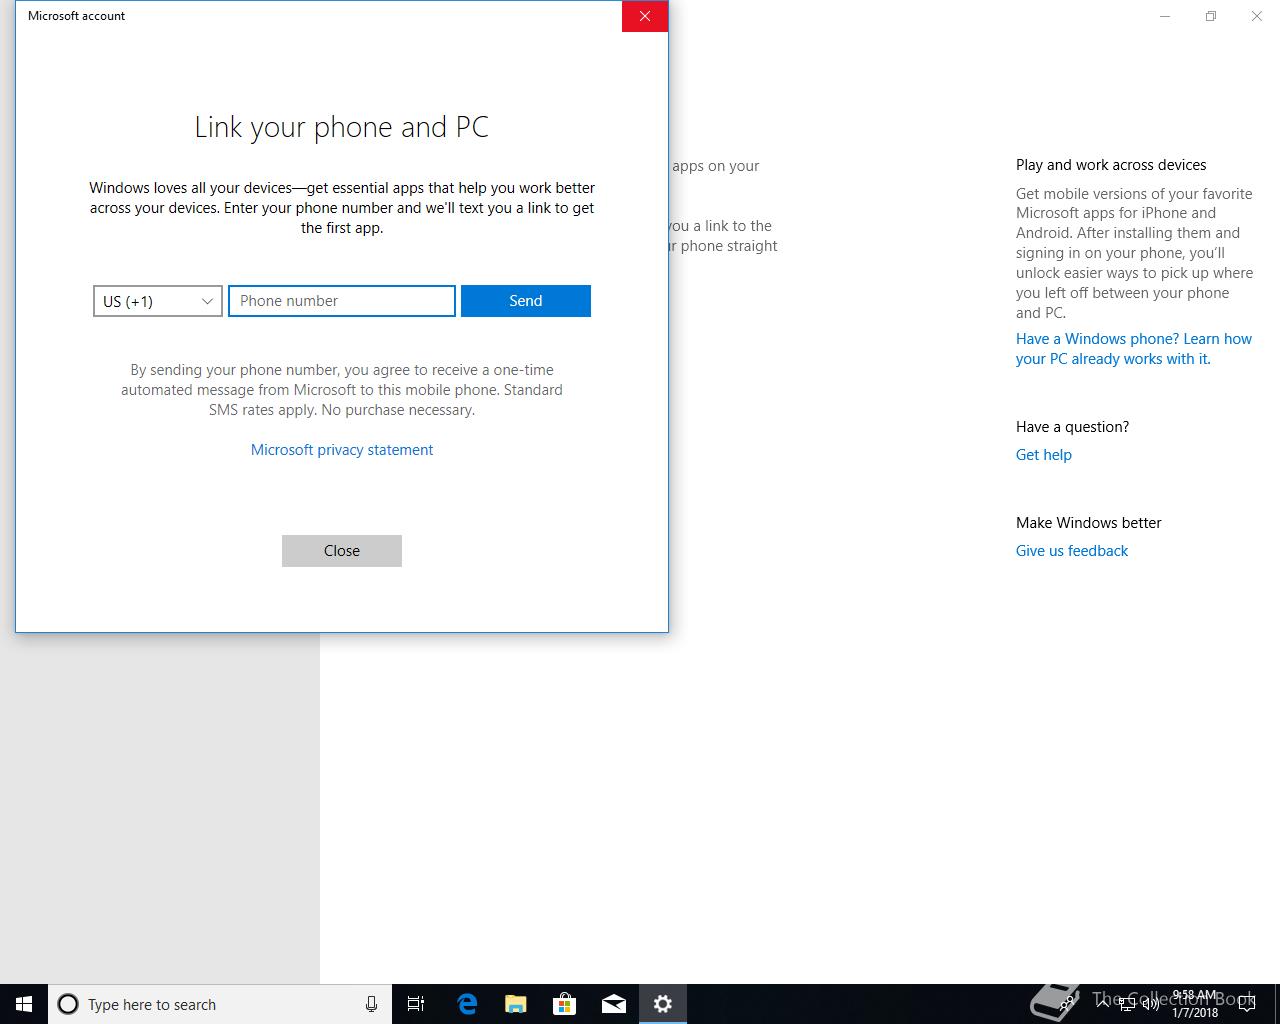Click the 'Microsoft account' dialog title
The height and width of the screenshot is (1024, 1280).
(77, 16)
